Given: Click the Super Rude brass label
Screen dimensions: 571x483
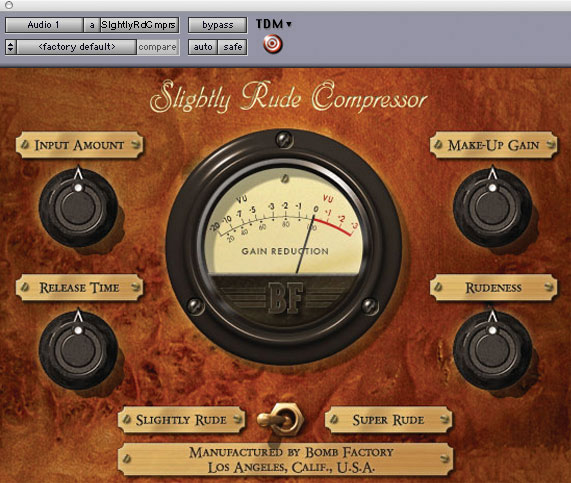Looking at the screenshot, I should point(388,420).
